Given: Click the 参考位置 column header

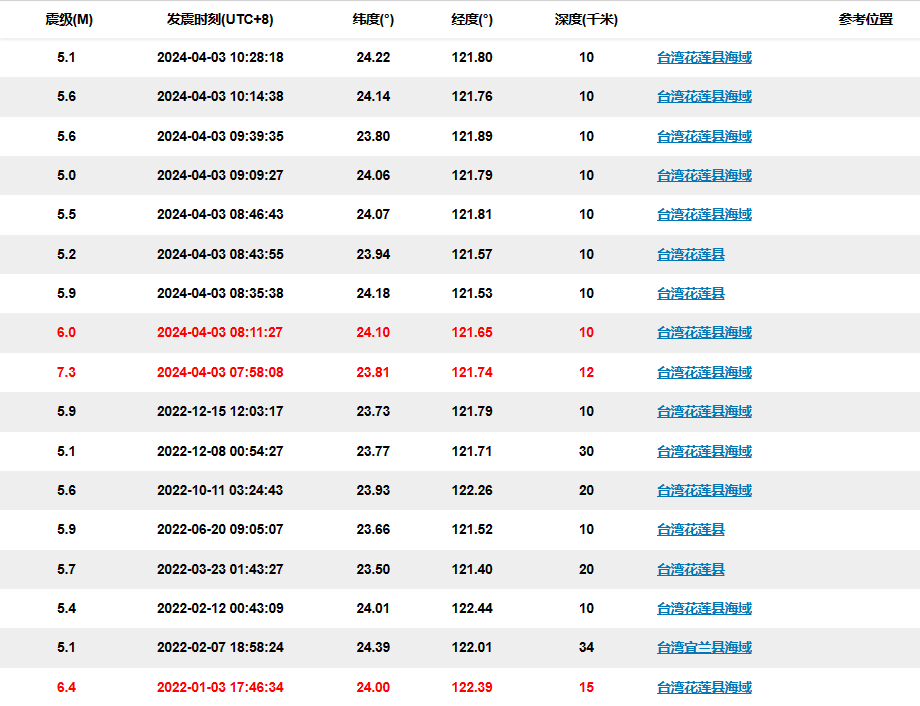Looking at the screenshot, I should click(x=865, y=19).
